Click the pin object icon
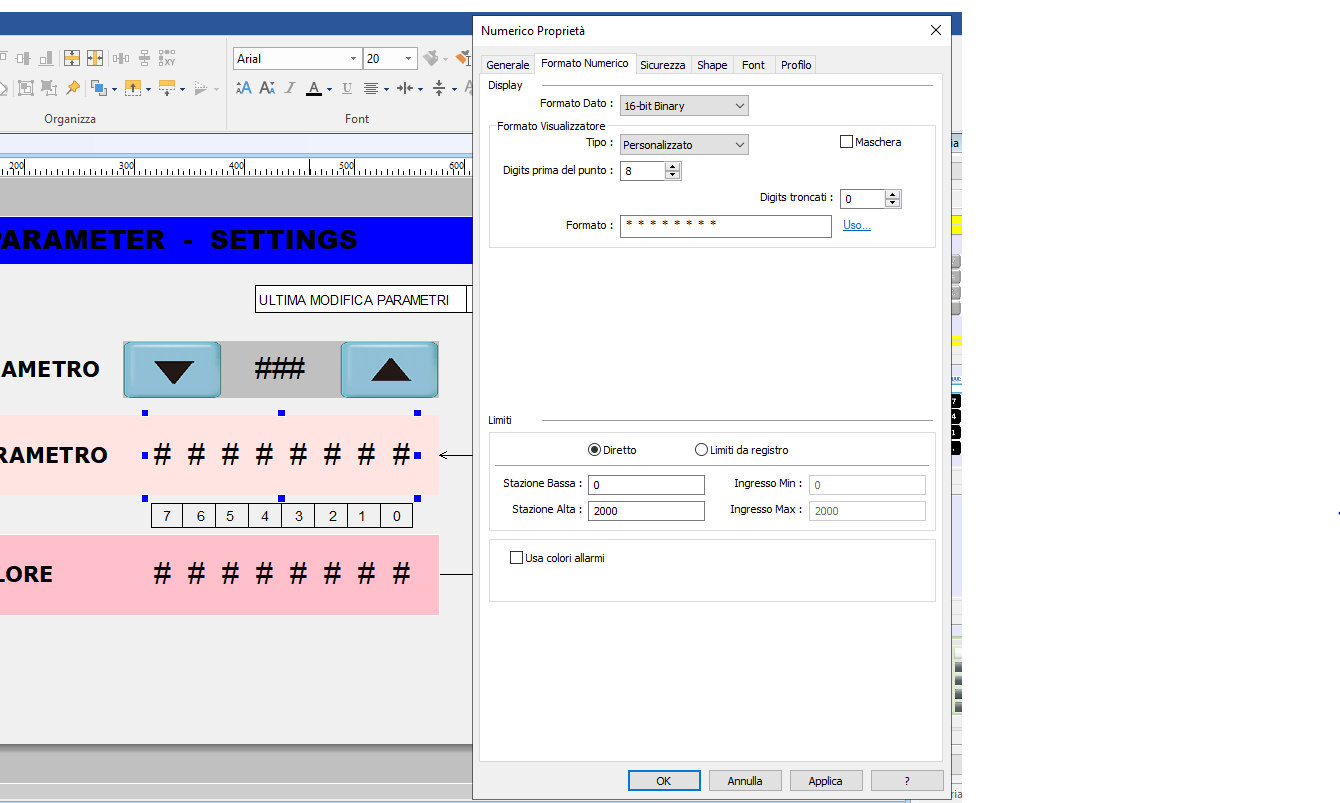 (x=73, y=88)
